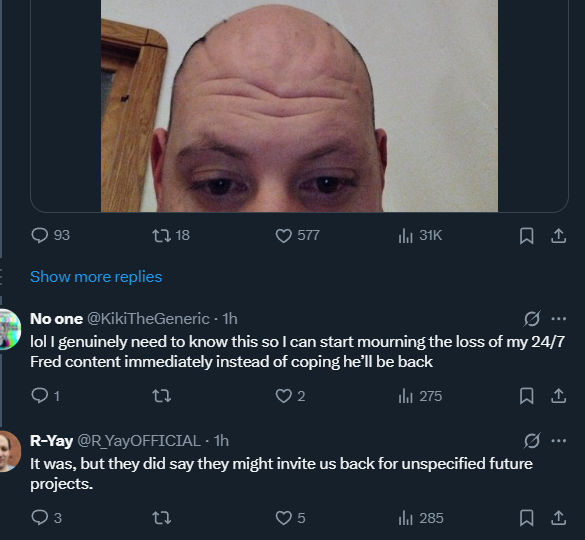Viewport: 585px width, 540px height.
Task: Open the @KikiTheGeneric profile handle
Action: tap(148, 319)
